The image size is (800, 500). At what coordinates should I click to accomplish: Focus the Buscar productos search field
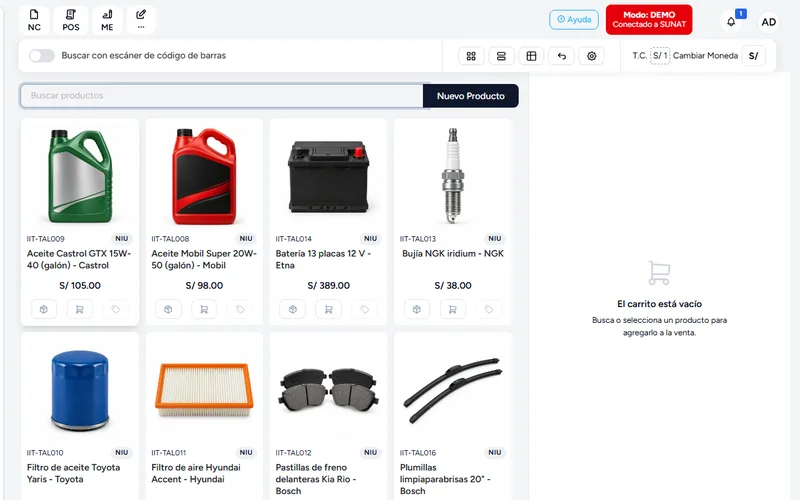tap(222, 96)
